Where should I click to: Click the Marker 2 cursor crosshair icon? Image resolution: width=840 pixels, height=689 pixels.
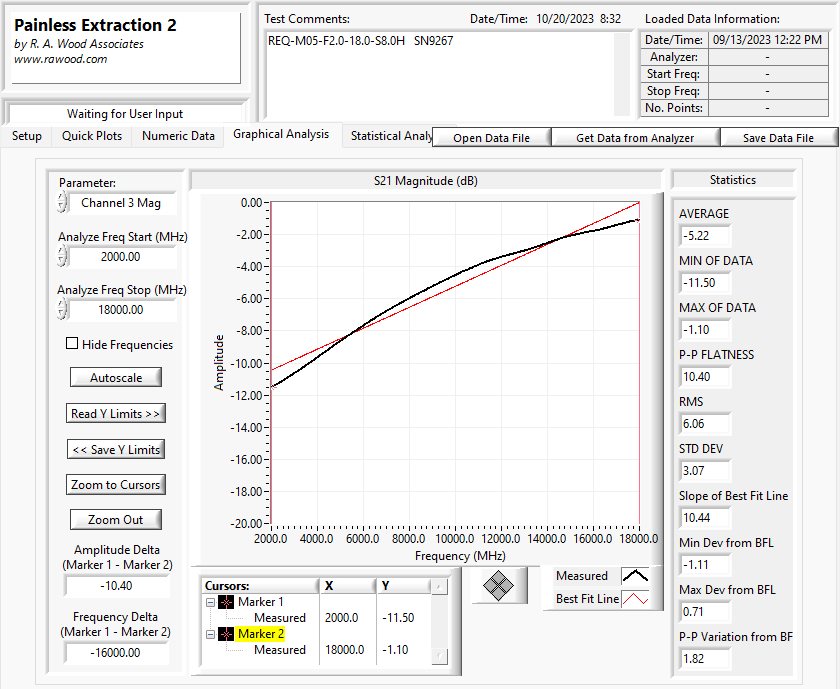226,634
